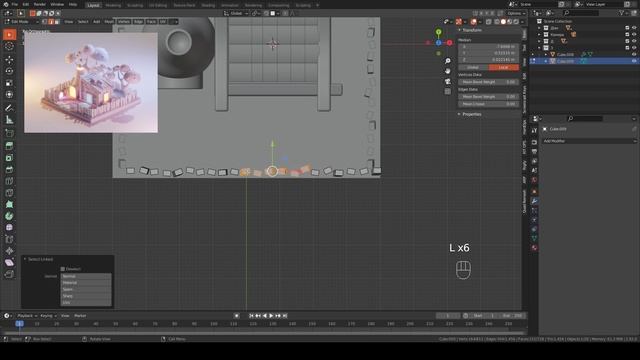Switch to solid viewport shading mode
Viewport: 640px width, 360px height.
pos(503,22)
